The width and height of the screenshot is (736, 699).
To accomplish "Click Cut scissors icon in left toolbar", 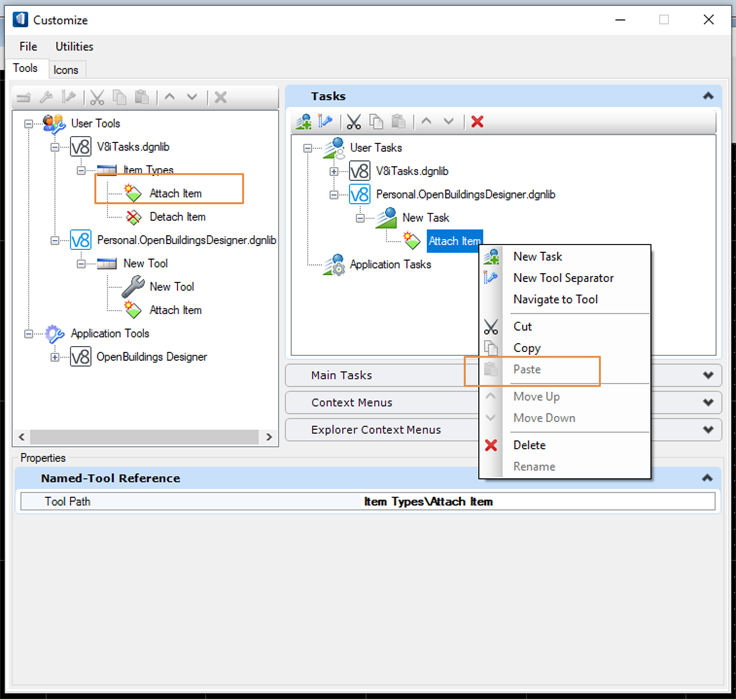I will [97, 97].
